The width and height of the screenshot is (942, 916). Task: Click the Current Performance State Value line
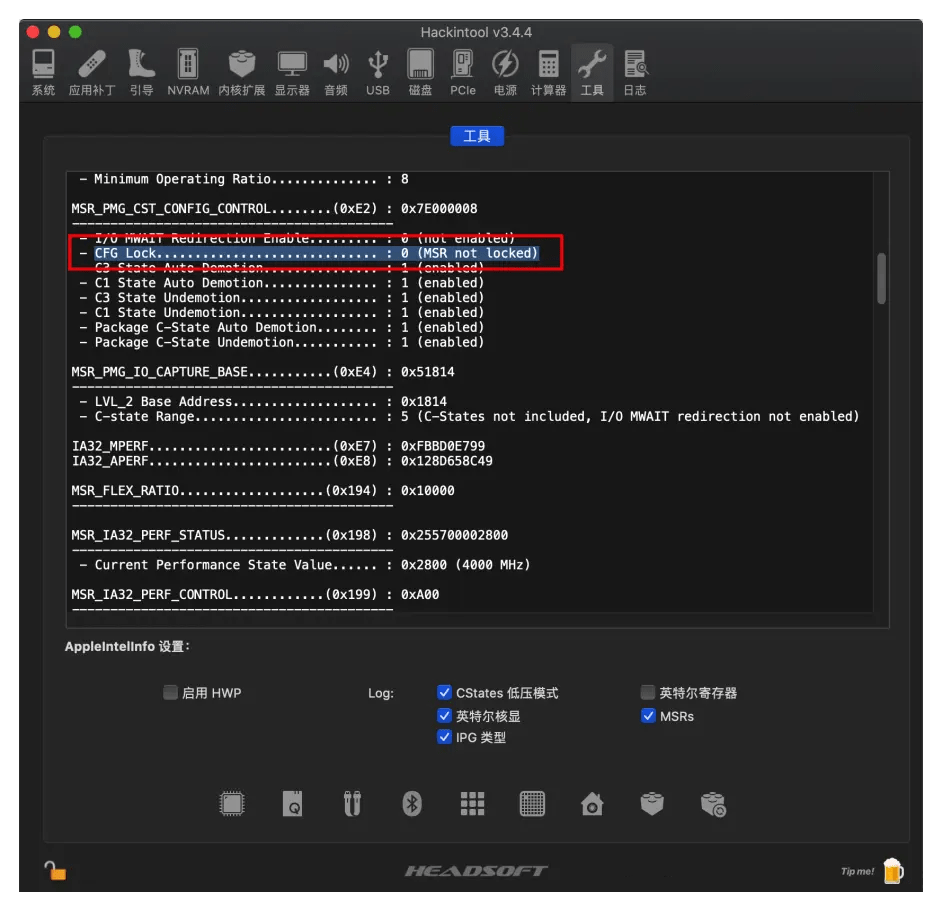pyautogui.click(x=305, y=565)
